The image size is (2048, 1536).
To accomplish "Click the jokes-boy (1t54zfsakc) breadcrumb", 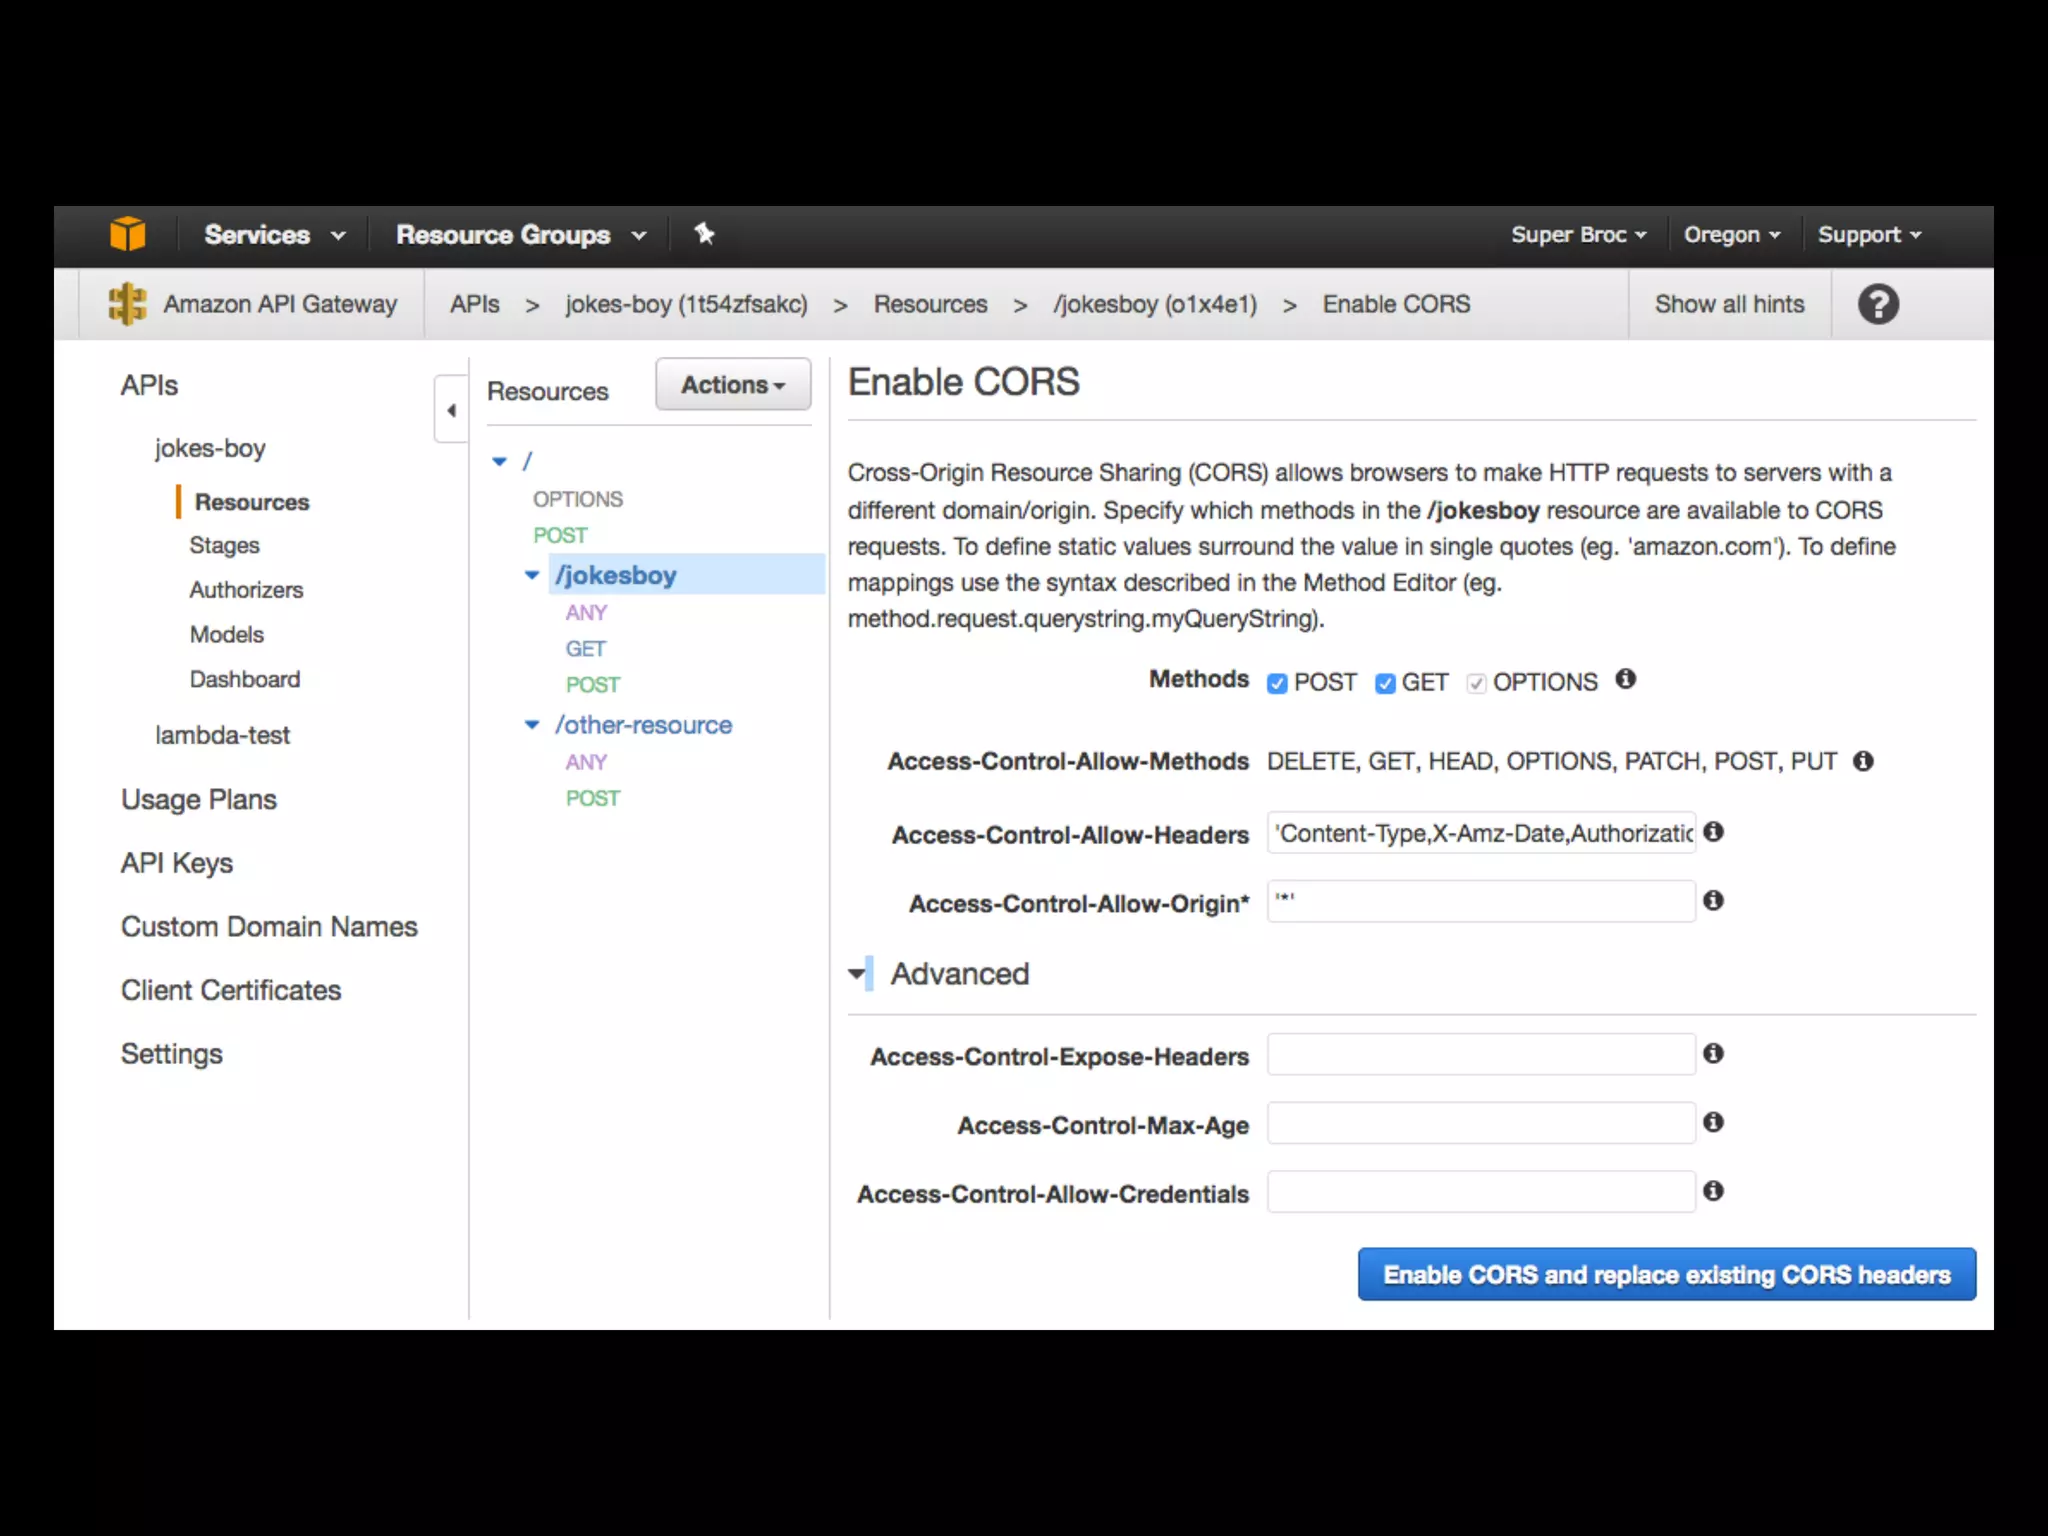I will (x=687, y=304).
